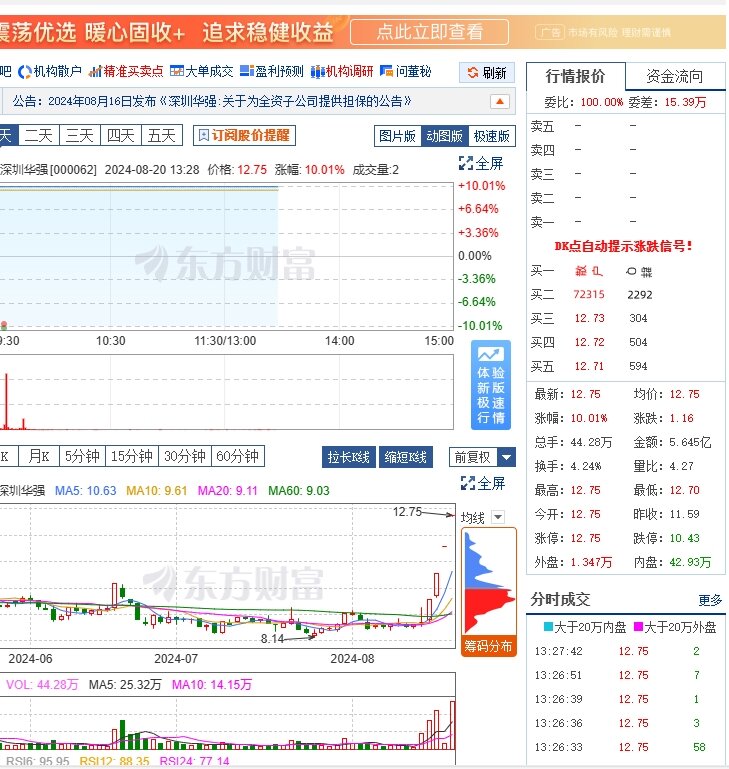Click trade row at 13:27:42
The width and height of the screenshot is (729, 769).
pos(625,651)
